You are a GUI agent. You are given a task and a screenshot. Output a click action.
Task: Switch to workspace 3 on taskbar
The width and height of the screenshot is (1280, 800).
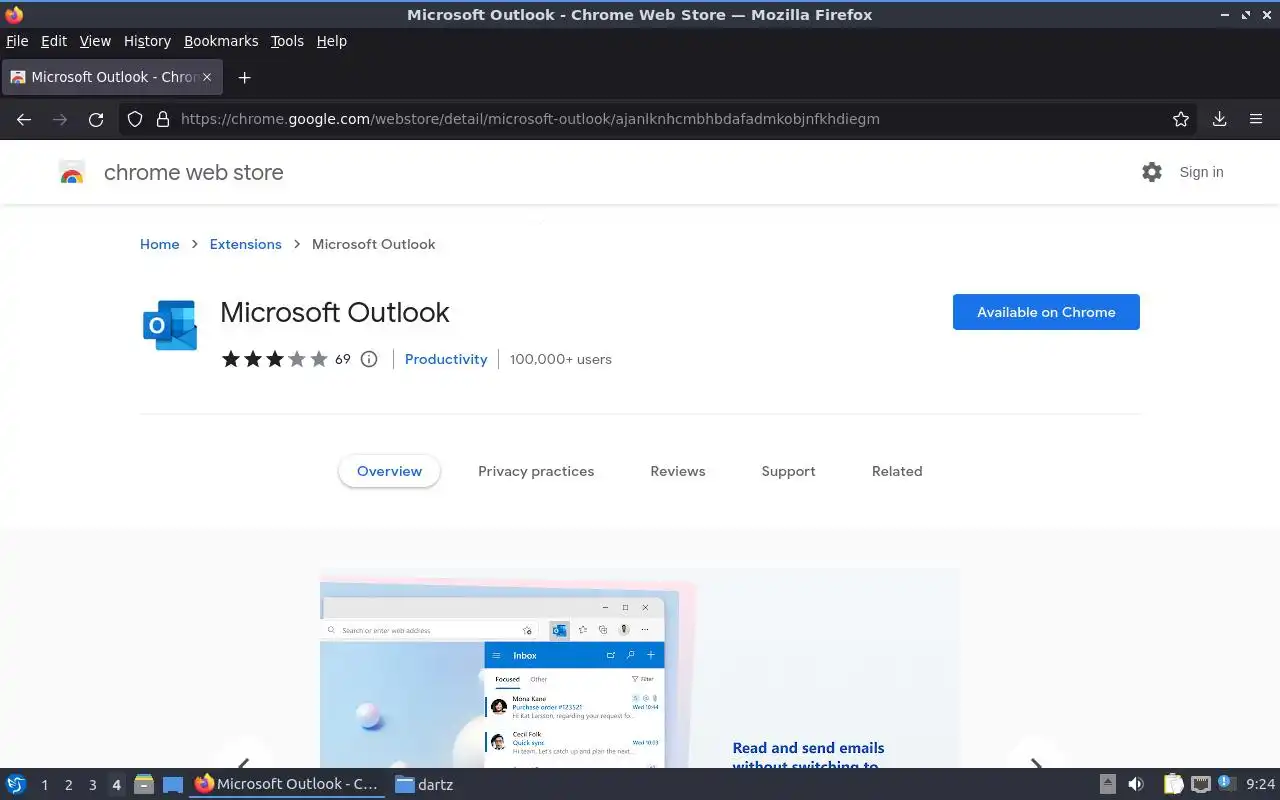(x=92, y=785)
